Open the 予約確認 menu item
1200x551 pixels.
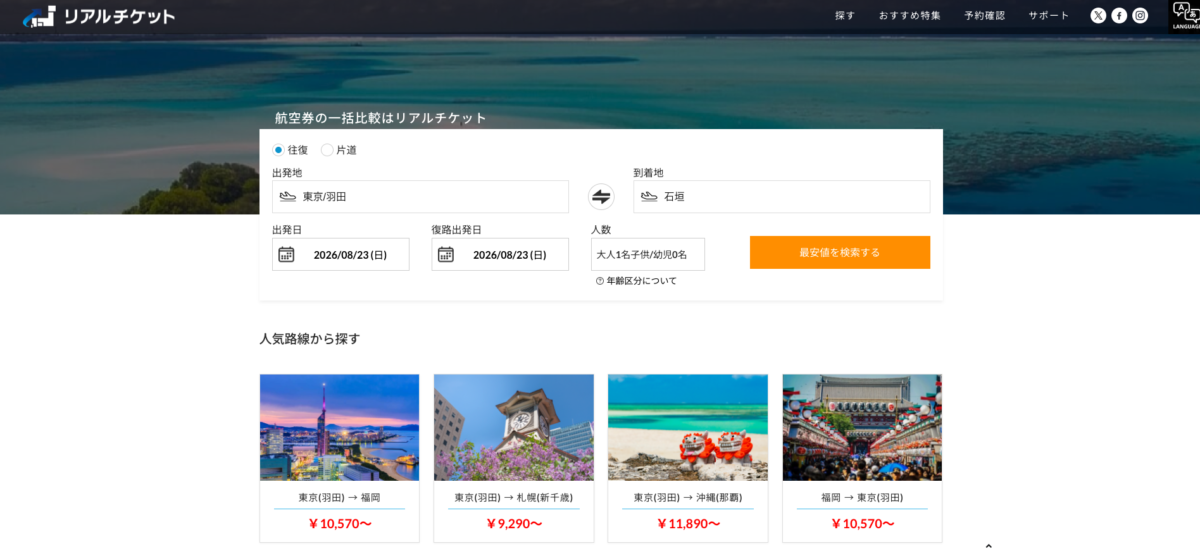pos(985,16)
